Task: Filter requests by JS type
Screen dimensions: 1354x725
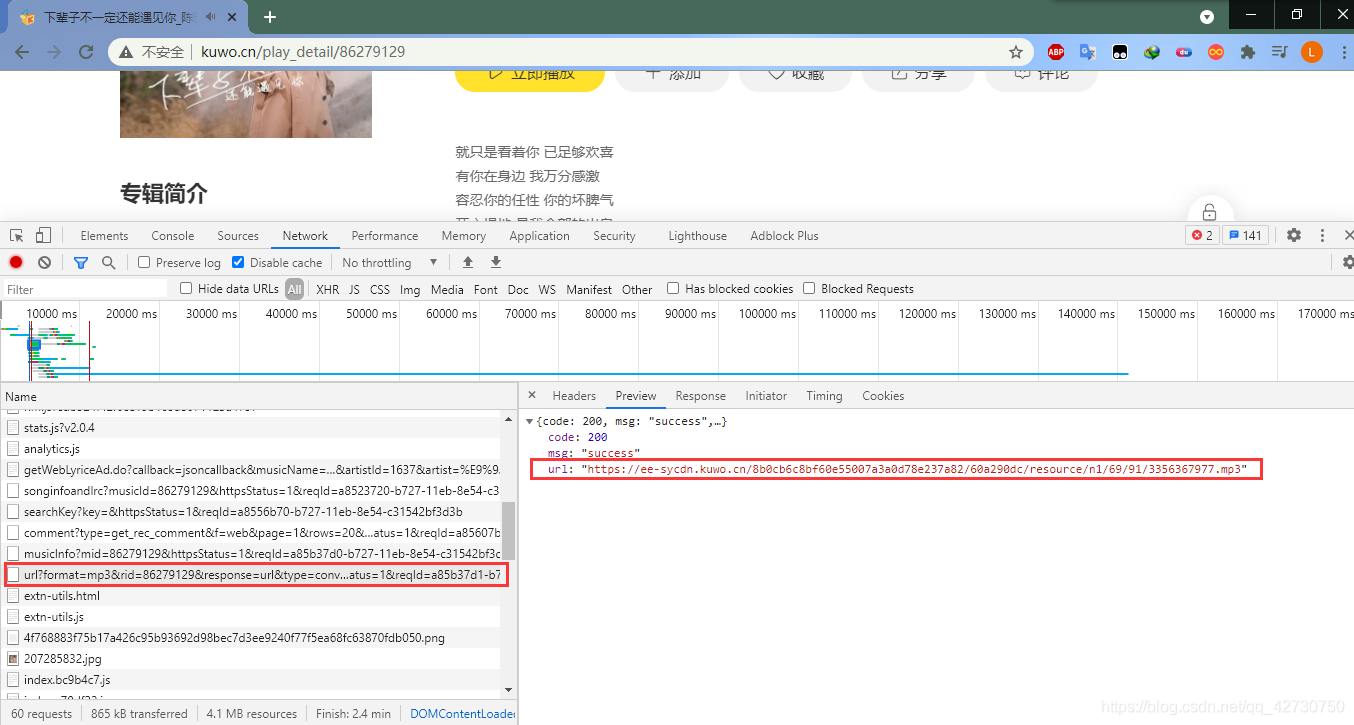Action: 354,289
